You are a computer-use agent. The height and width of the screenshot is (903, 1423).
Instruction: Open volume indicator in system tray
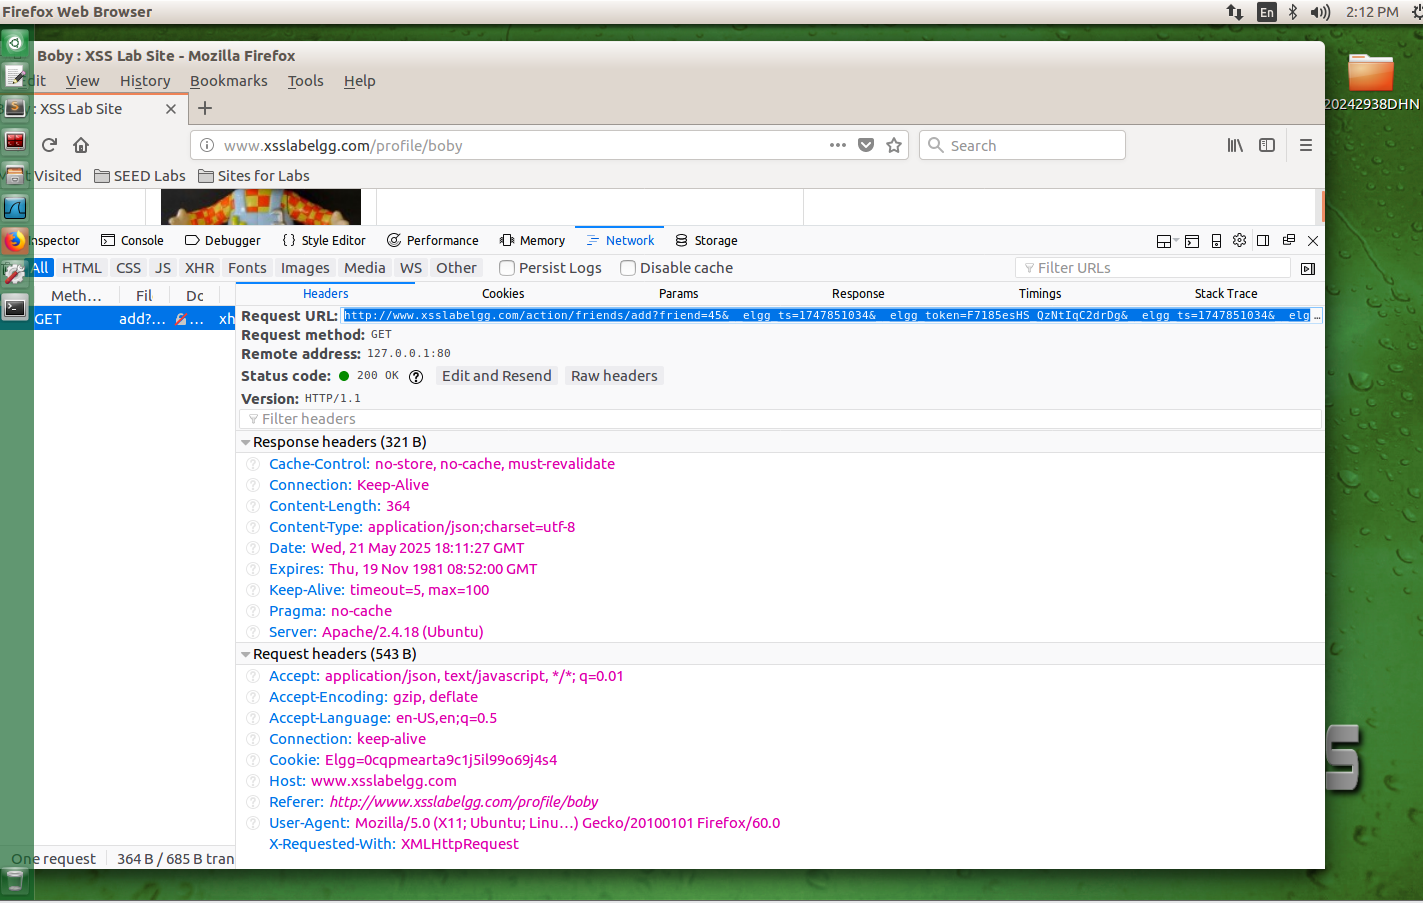[1320, 12]
